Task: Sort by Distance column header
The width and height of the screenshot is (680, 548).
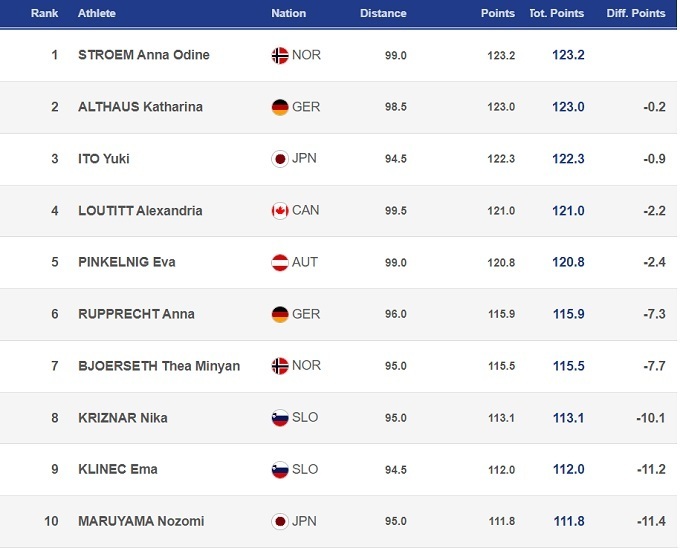Action: (x=383, y=14)
